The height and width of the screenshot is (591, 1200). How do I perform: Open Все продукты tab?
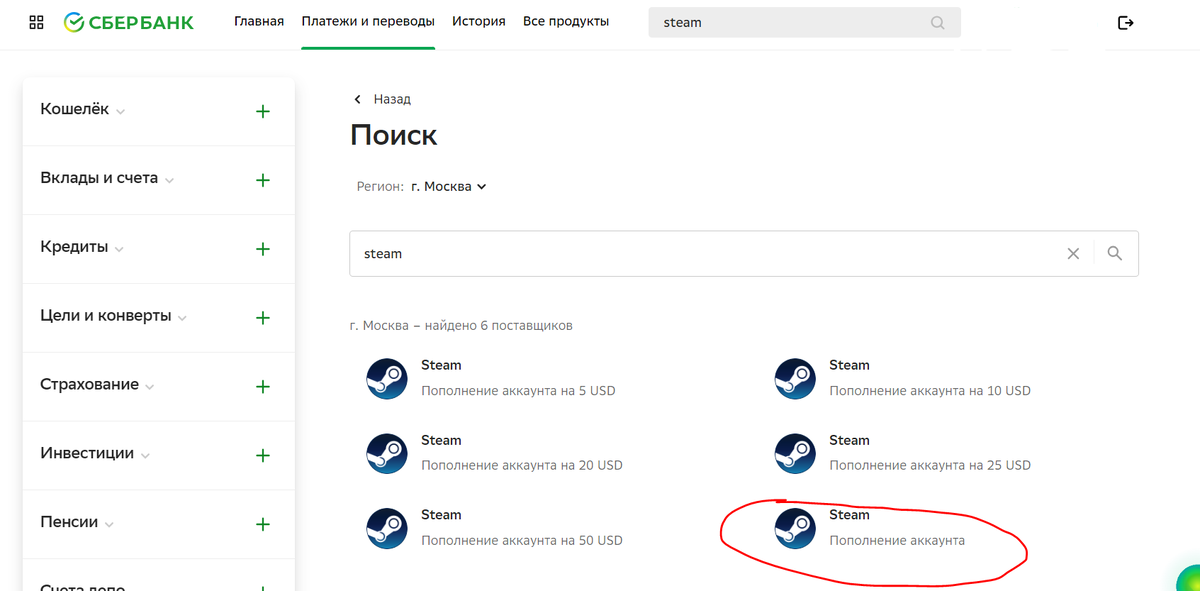[x=566, y=22]
